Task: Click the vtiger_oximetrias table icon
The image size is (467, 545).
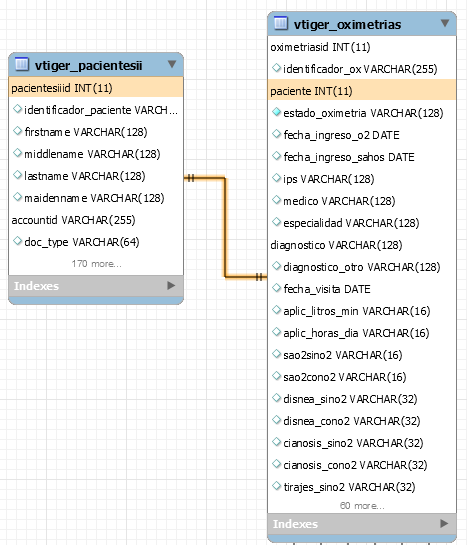Action: 281,23
